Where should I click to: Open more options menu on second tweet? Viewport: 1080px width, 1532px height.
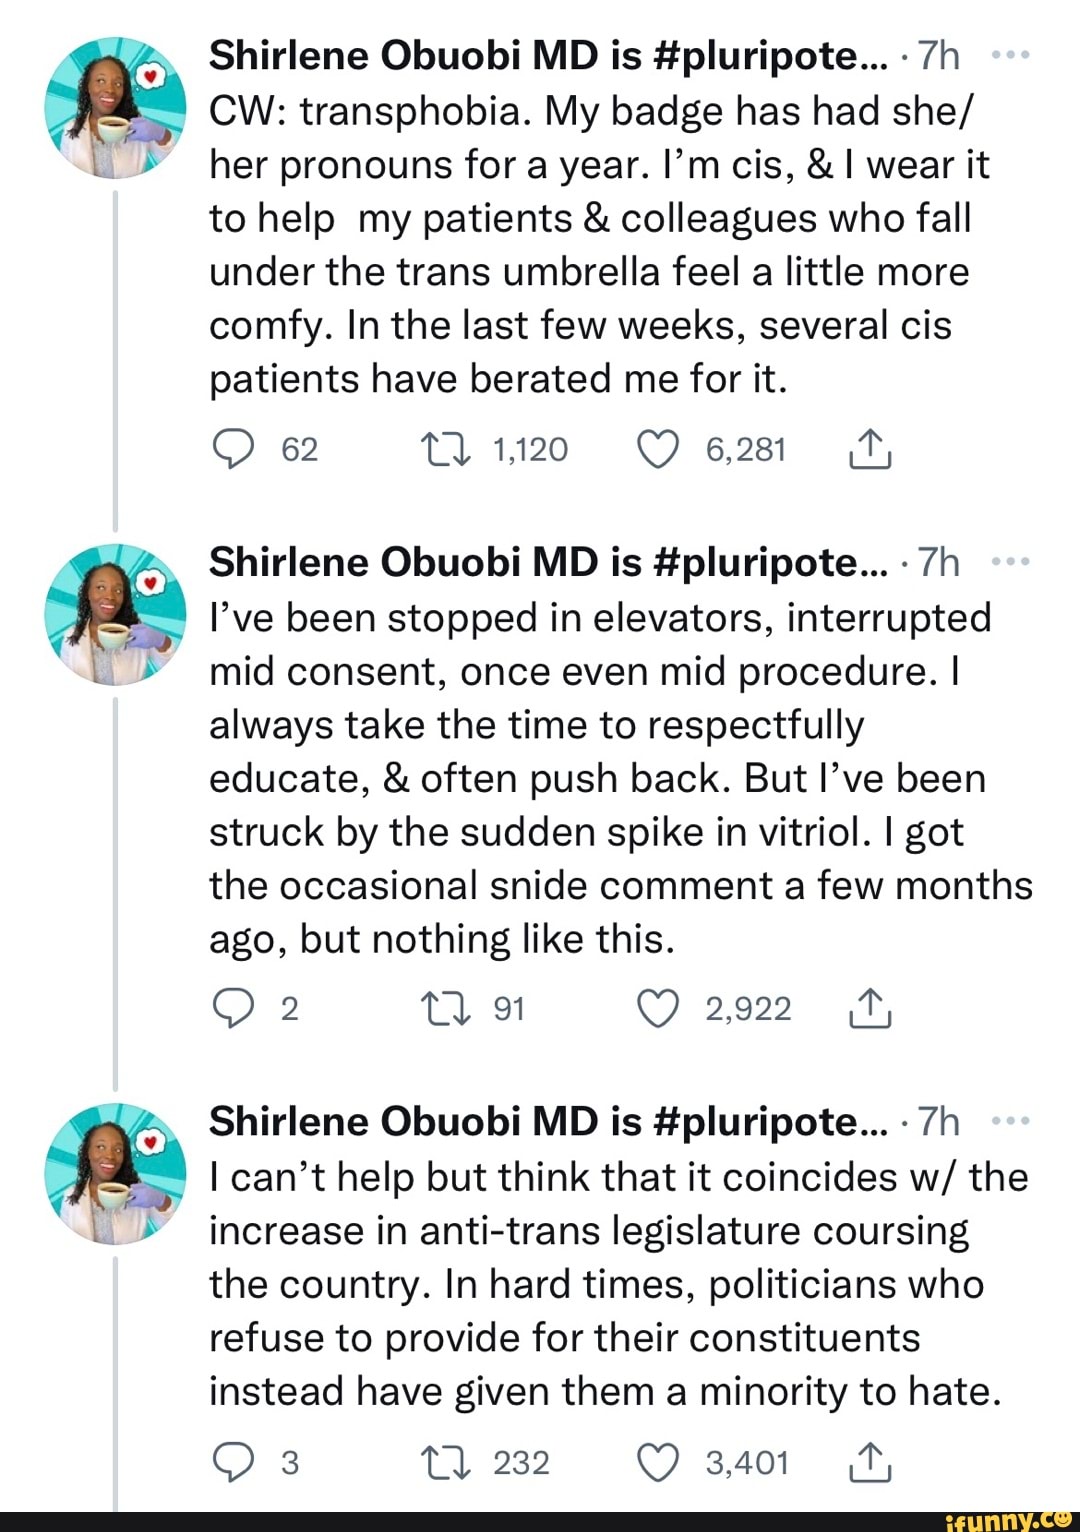click(x=1010, y=563)
